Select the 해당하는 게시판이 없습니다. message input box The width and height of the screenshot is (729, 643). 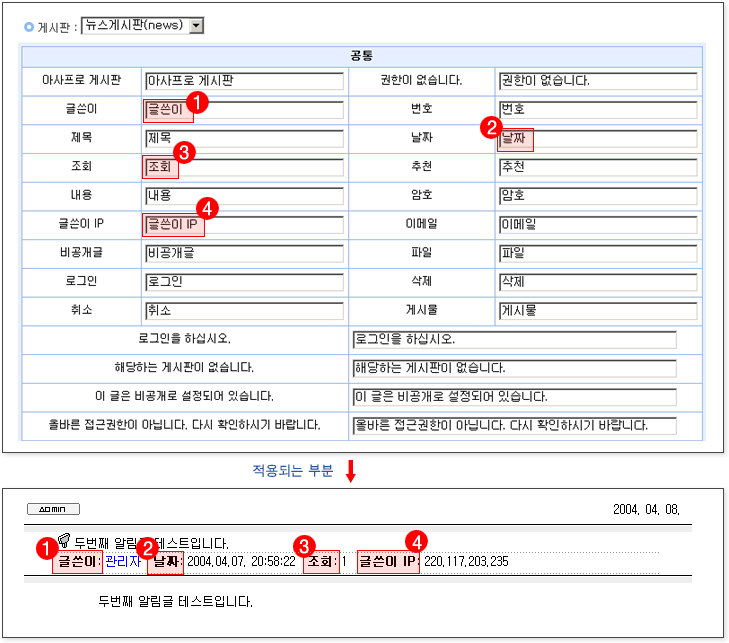[x=514, y=368]
